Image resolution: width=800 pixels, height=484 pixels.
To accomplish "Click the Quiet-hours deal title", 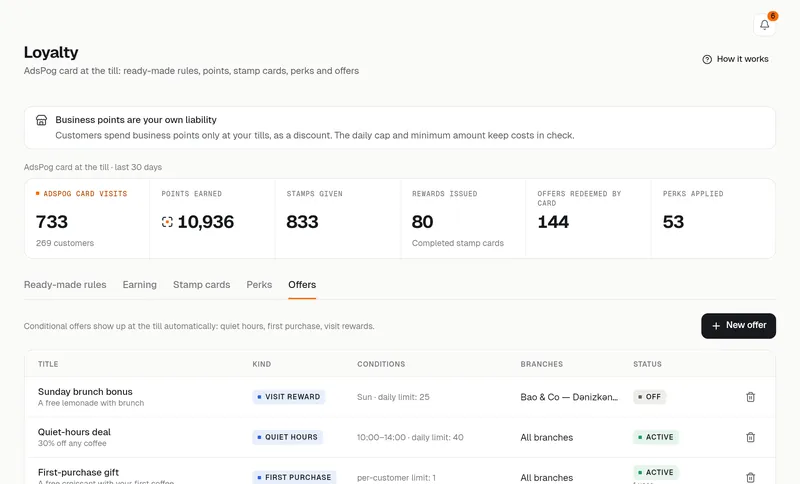I will tap(74, 432).
